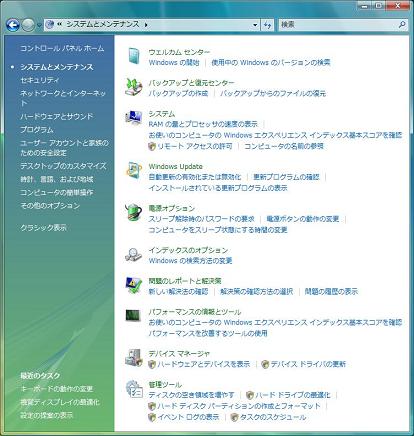Select ハードウェアとサウンド in sidebar
This screenshot has height=436, width=414.
coord(56,117)
